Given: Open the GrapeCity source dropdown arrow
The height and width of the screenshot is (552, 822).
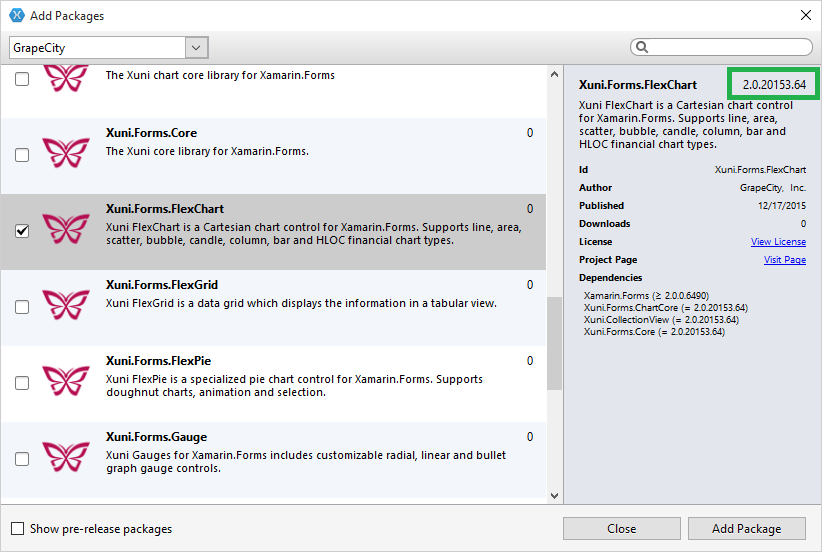Looking at the screenshot, I should [x=196, y=48].
